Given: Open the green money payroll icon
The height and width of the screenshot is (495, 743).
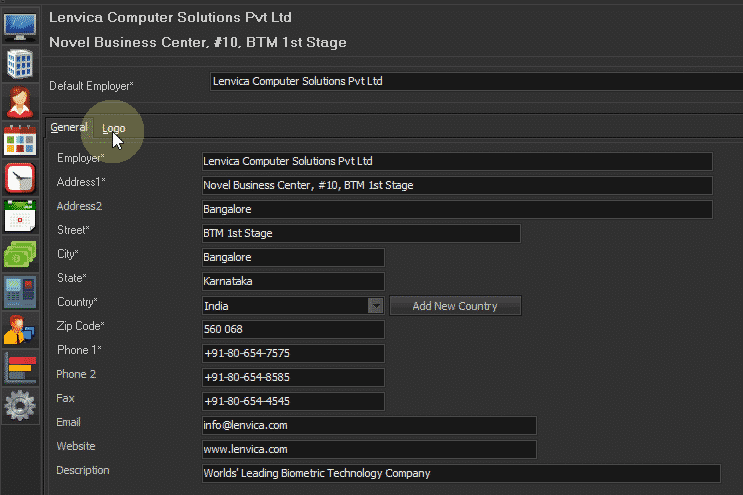Looking at the screenshot, I should [20, 254].
